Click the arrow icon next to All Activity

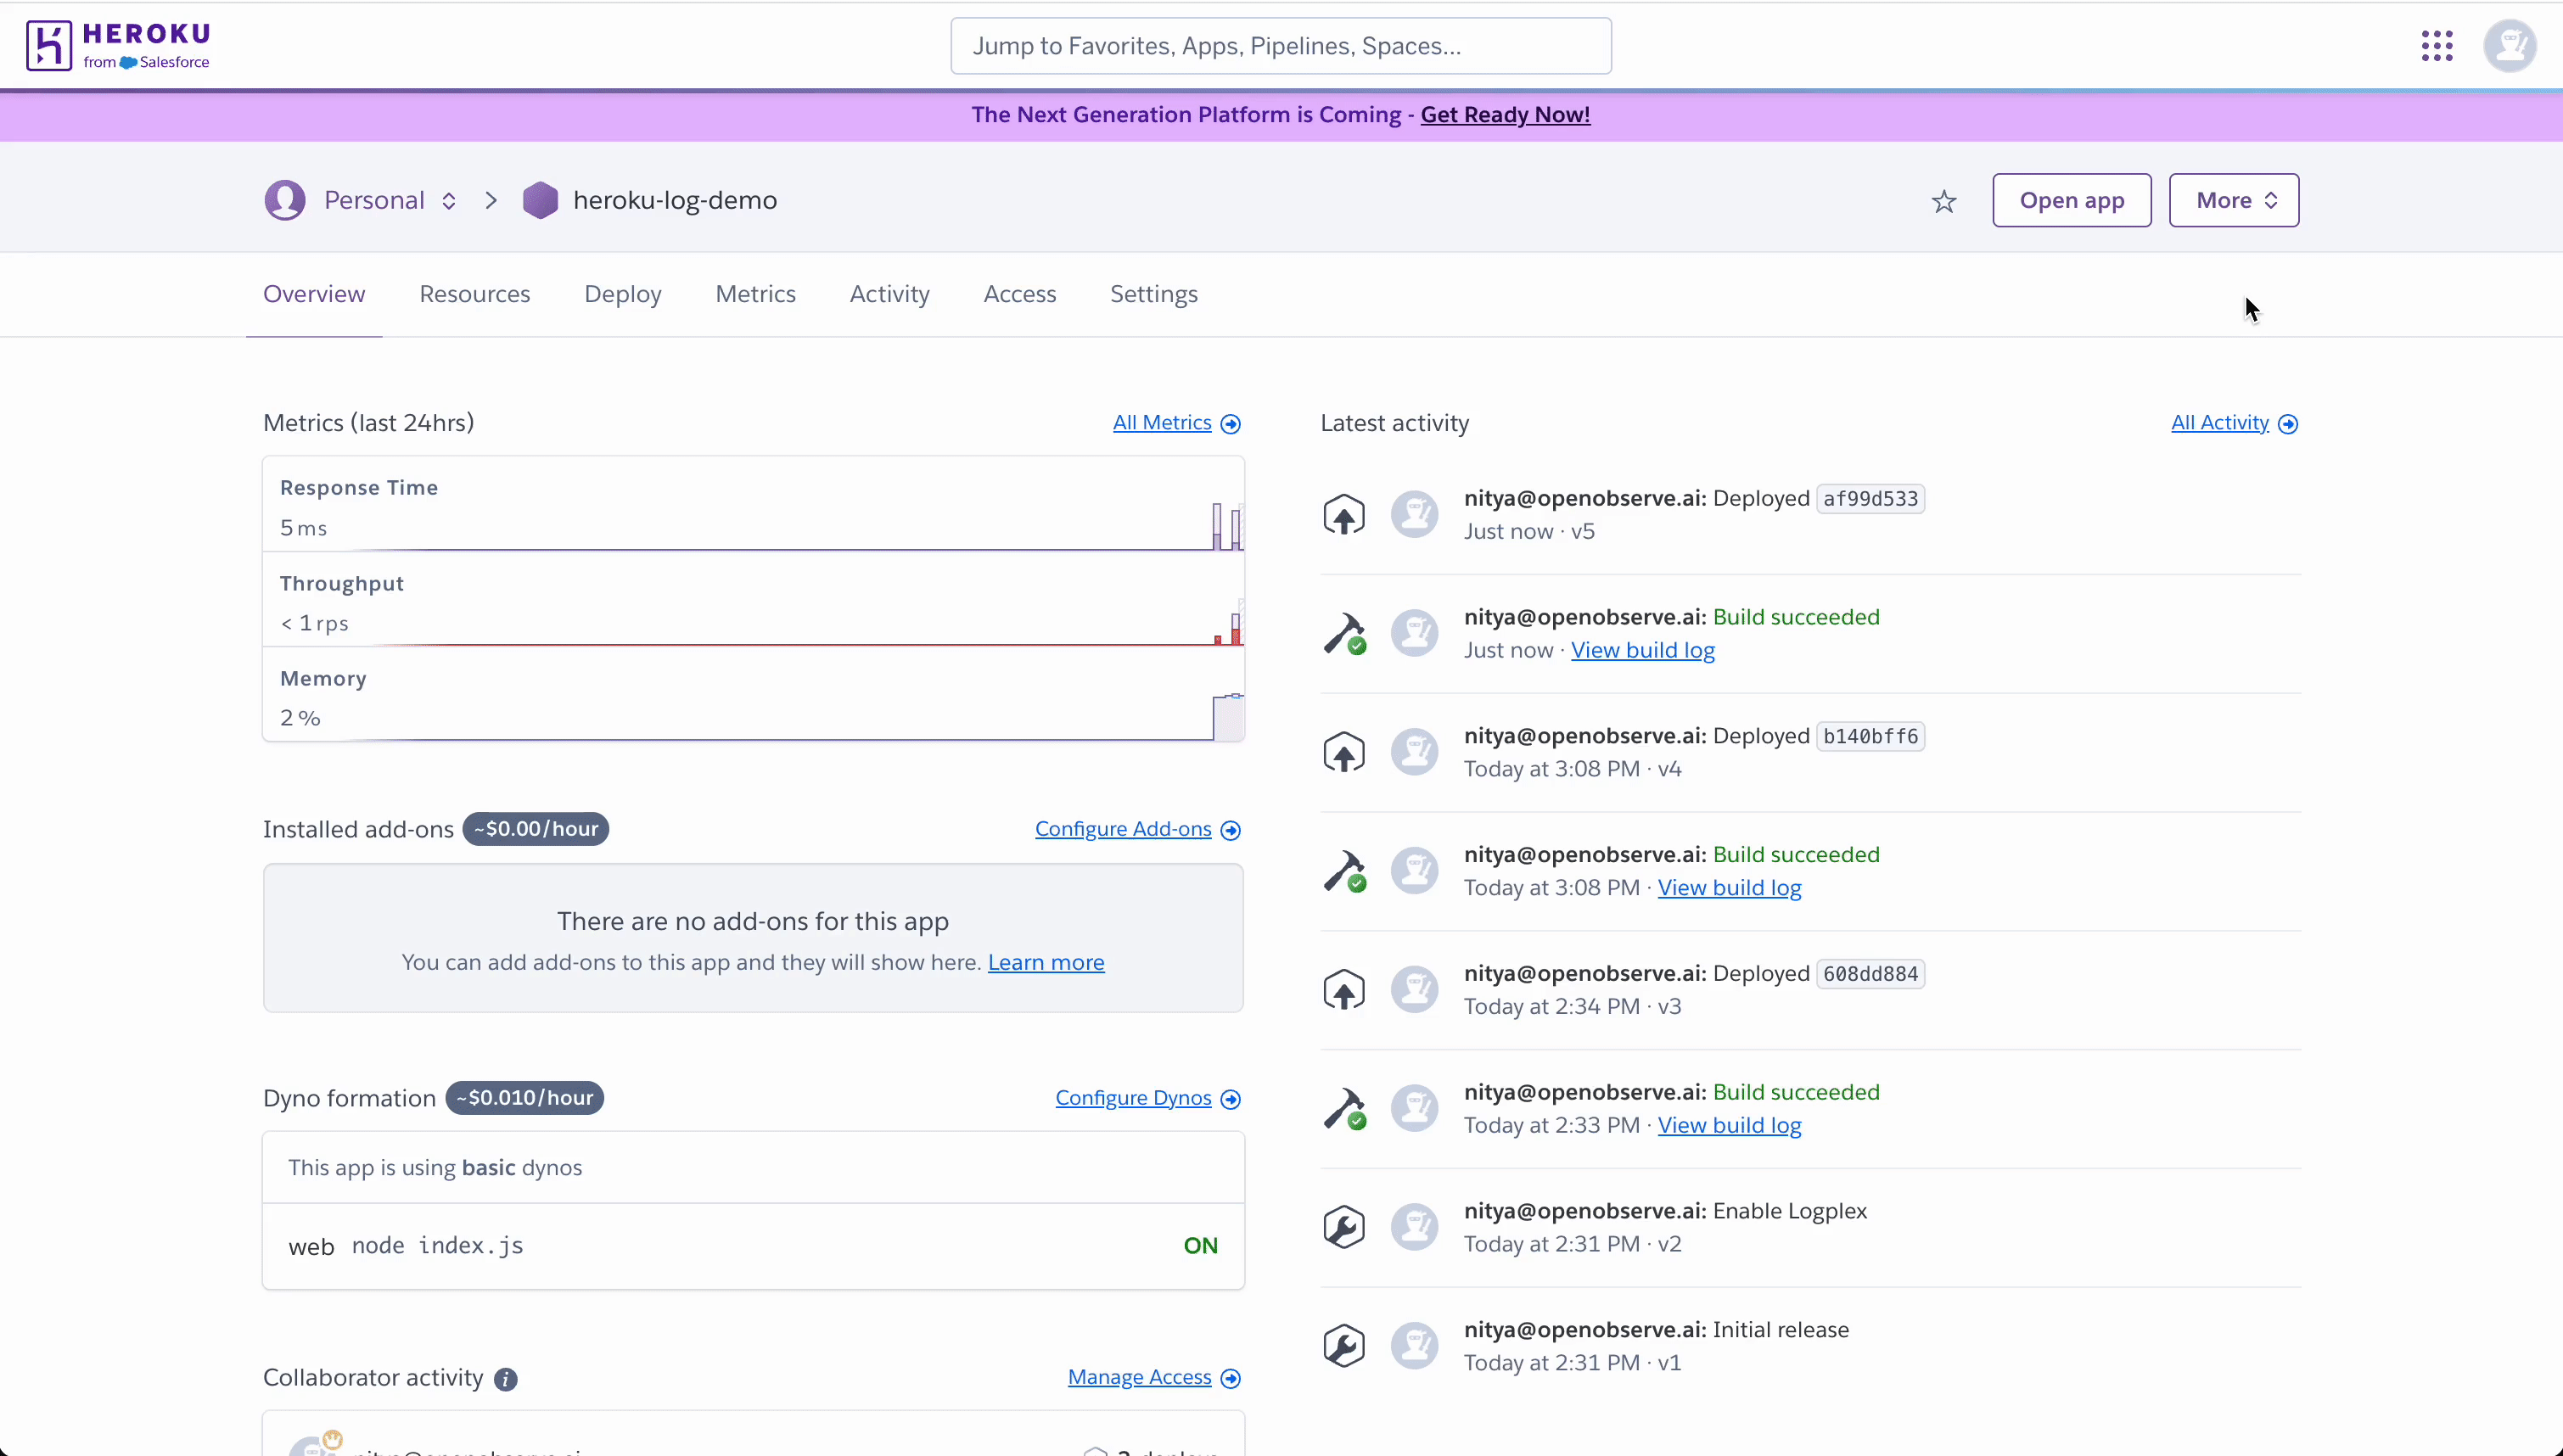2289,423
